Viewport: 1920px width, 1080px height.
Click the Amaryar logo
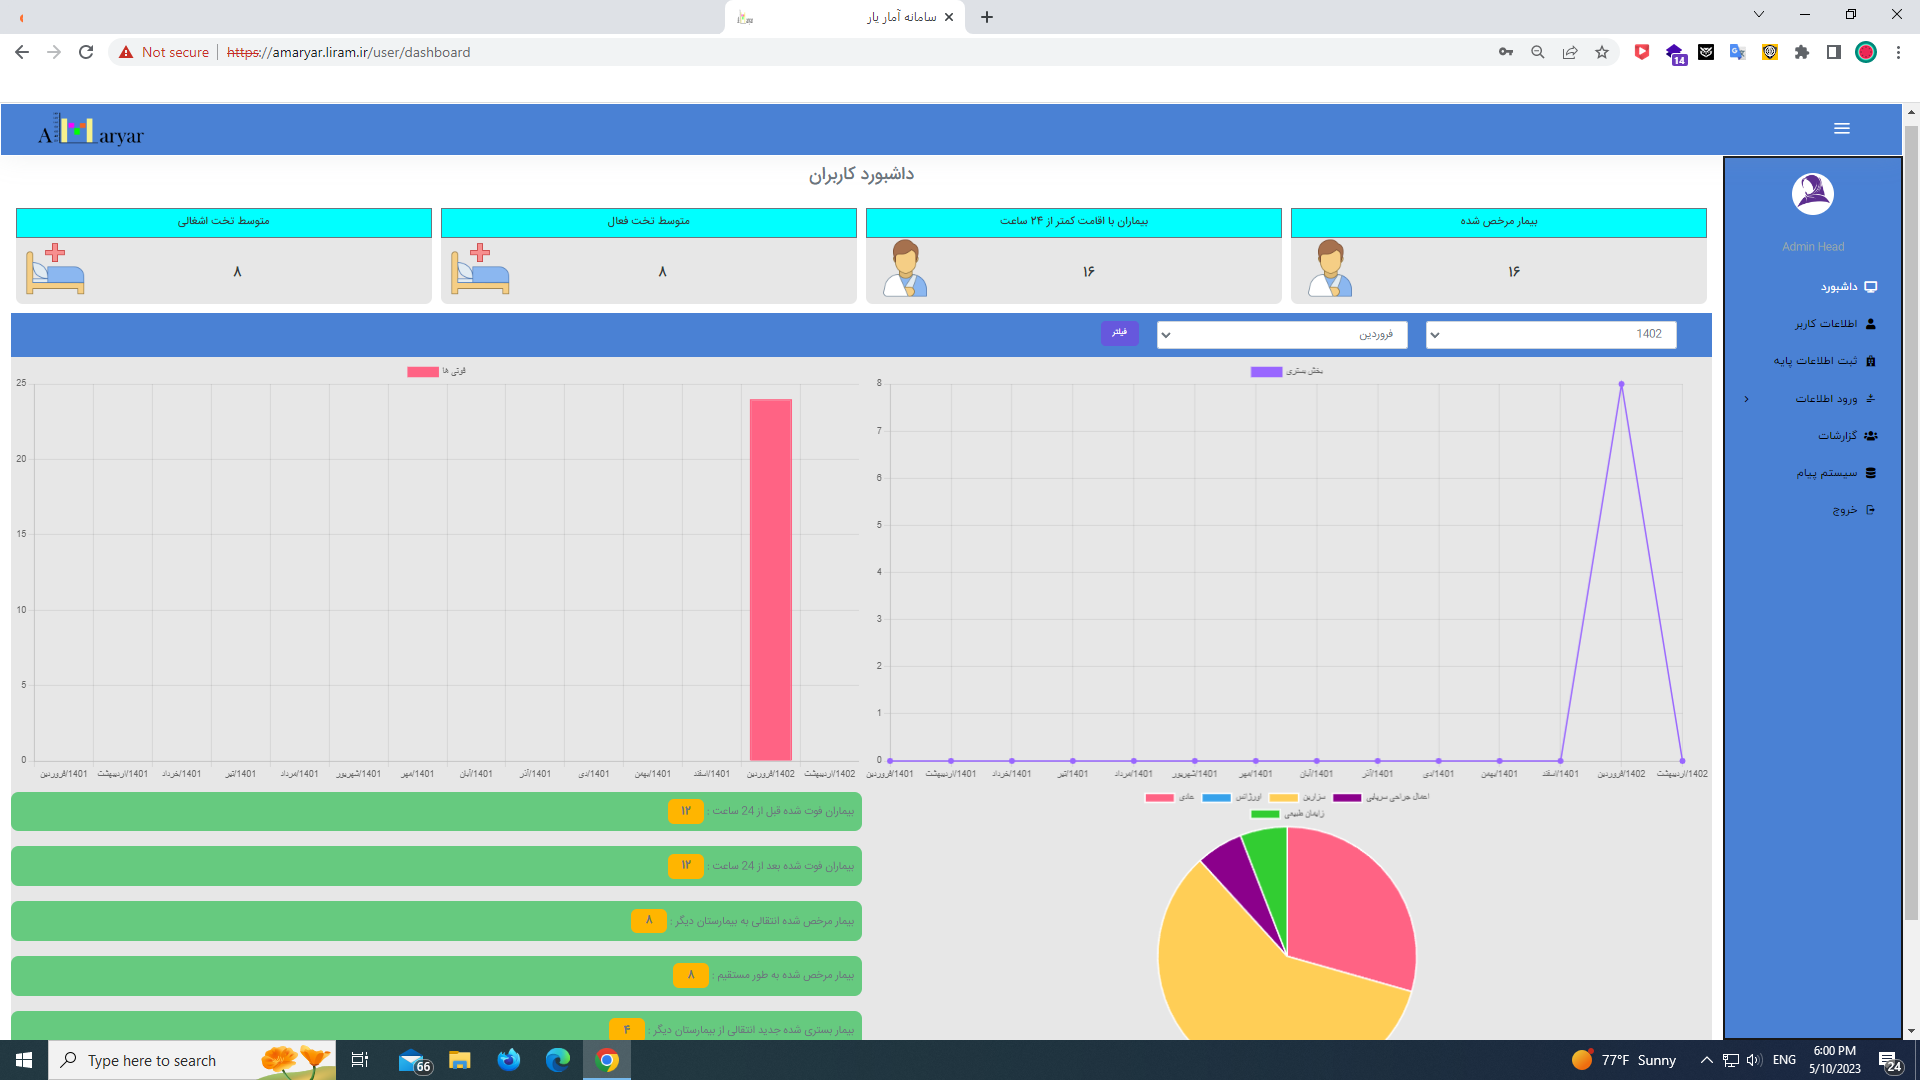(91, 130)
